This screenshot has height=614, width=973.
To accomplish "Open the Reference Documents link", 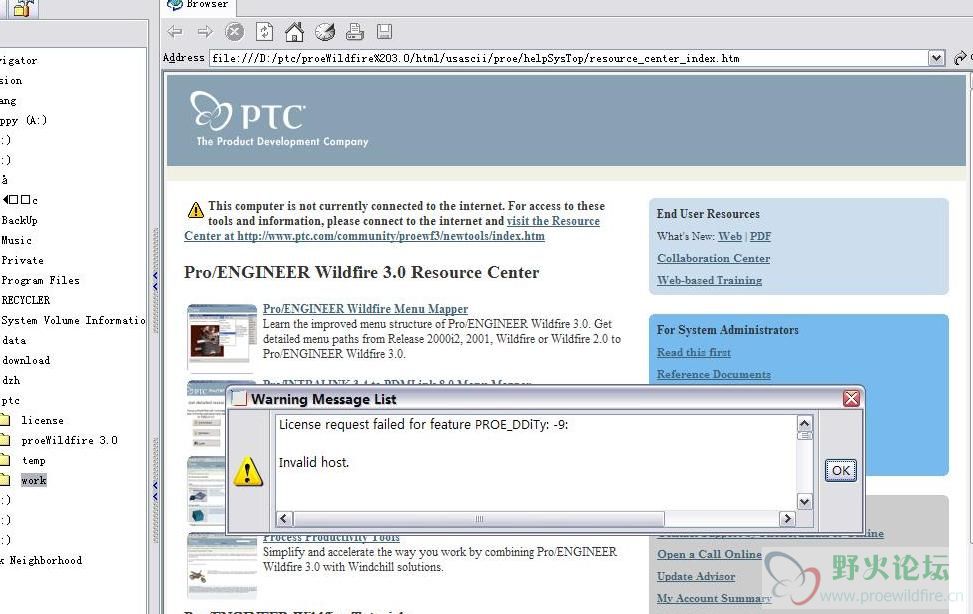I will pyautogui.click(x=714, y=374).
